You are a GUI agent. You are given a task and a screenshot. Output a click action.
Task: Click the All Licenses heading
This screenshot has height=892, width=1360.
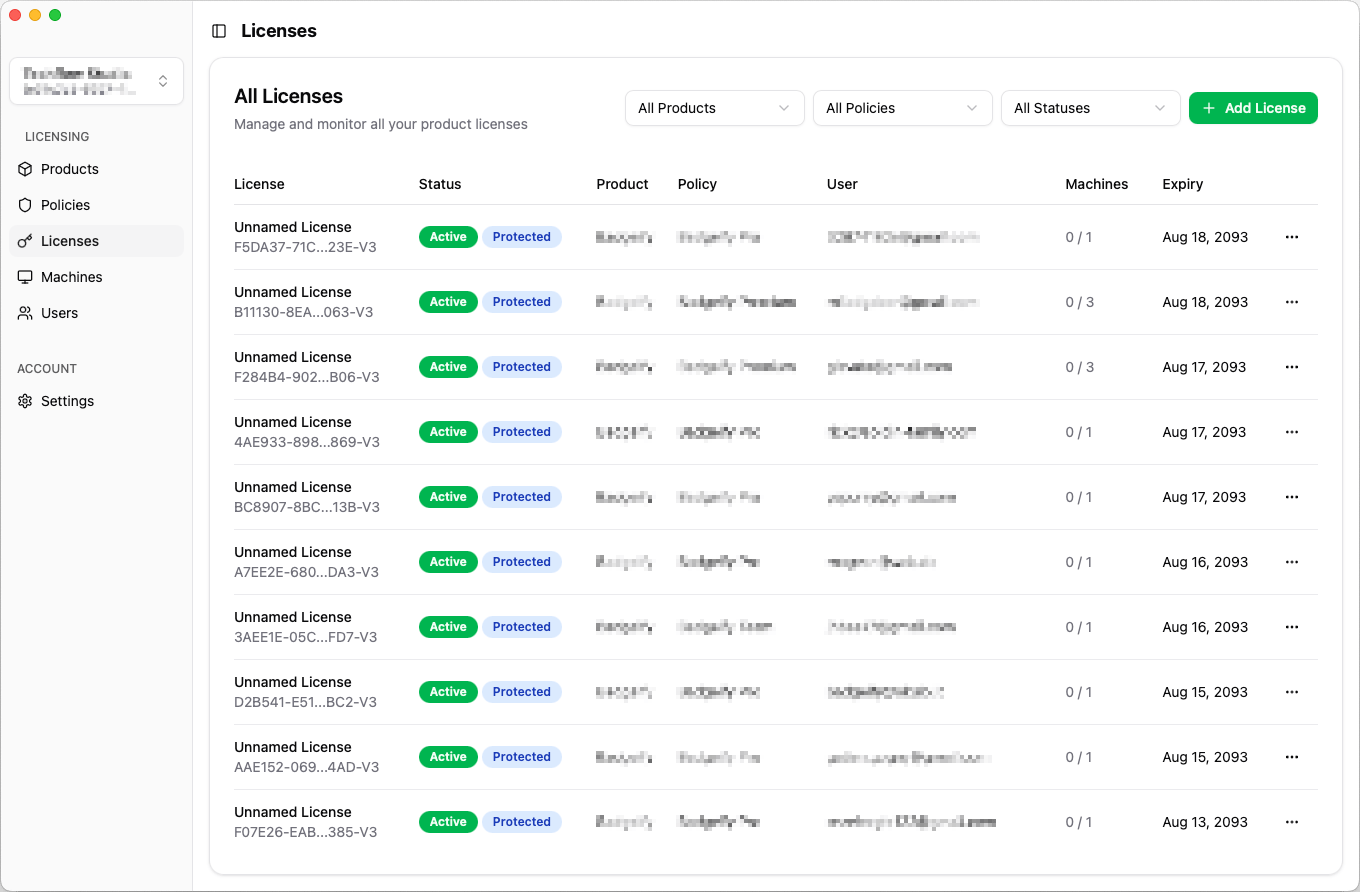[289, 96]
